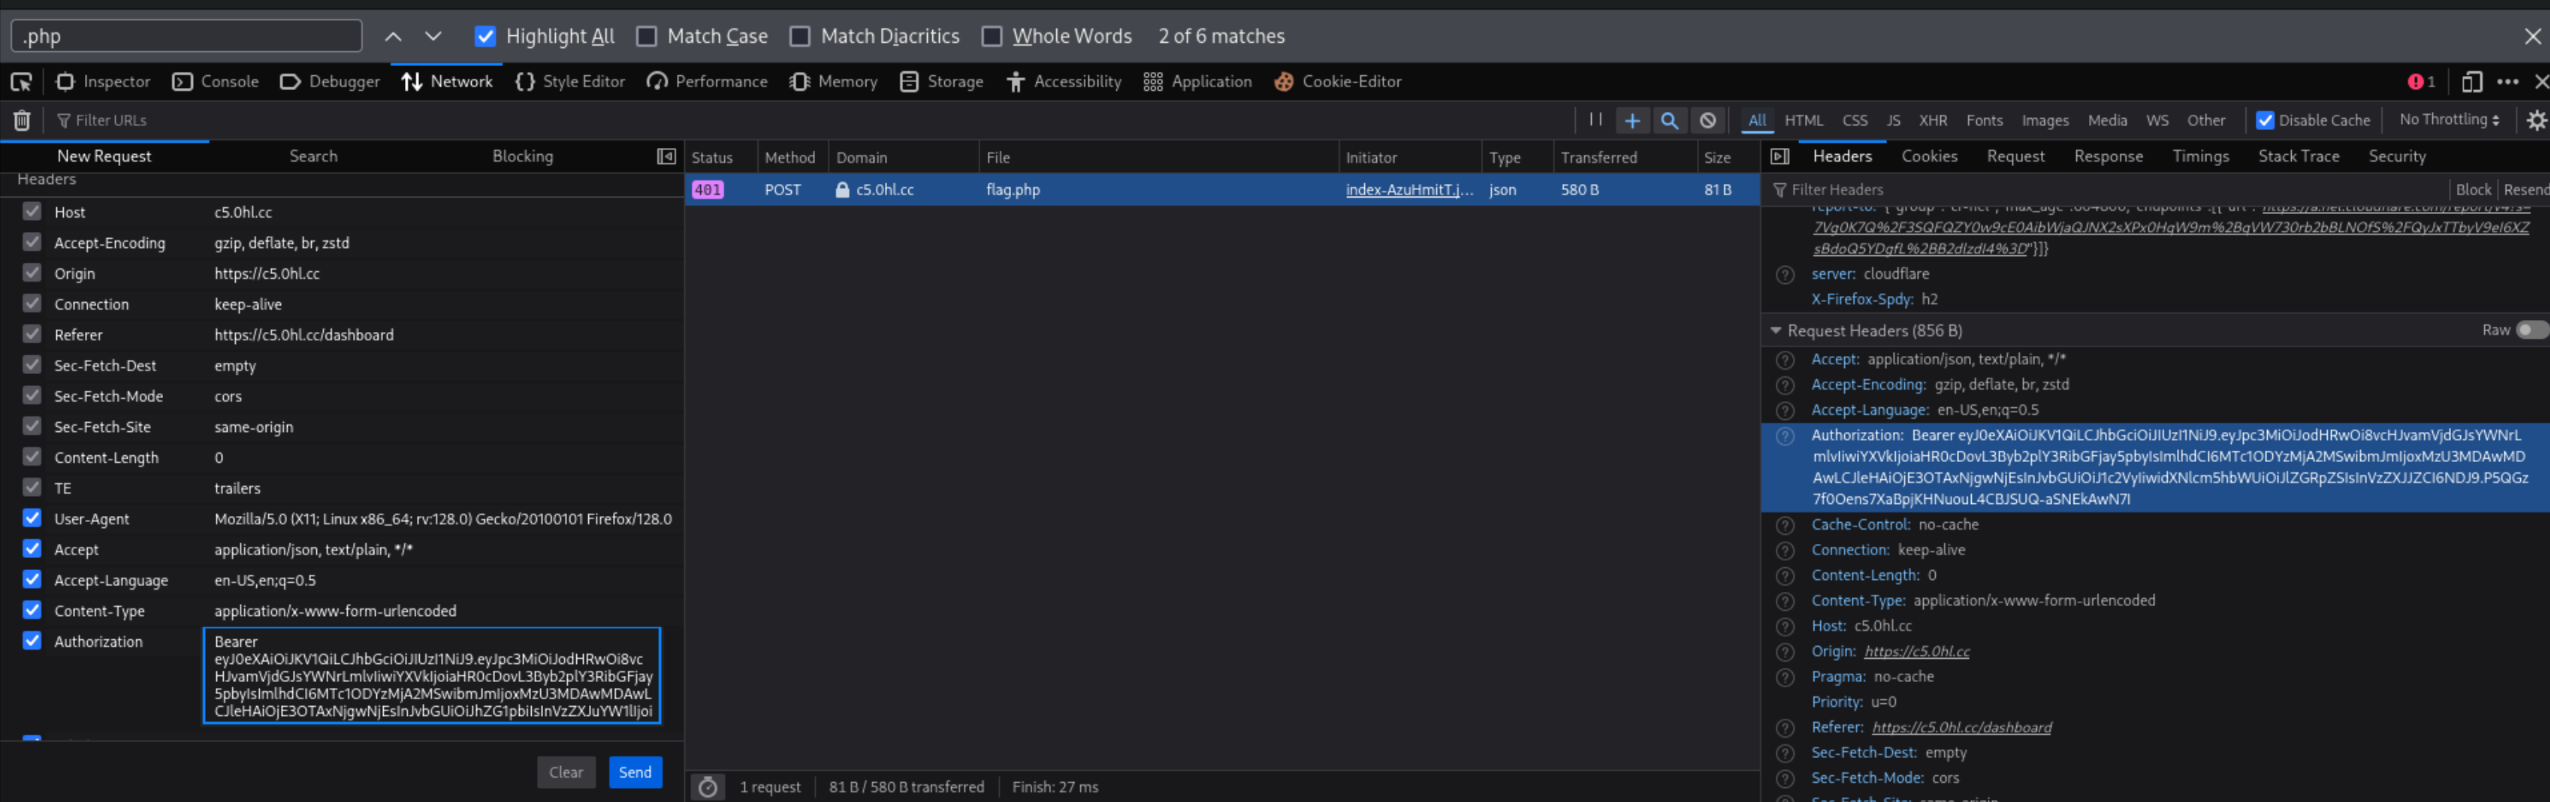Toggle Raw request headers switch

tap(2530, 330)
